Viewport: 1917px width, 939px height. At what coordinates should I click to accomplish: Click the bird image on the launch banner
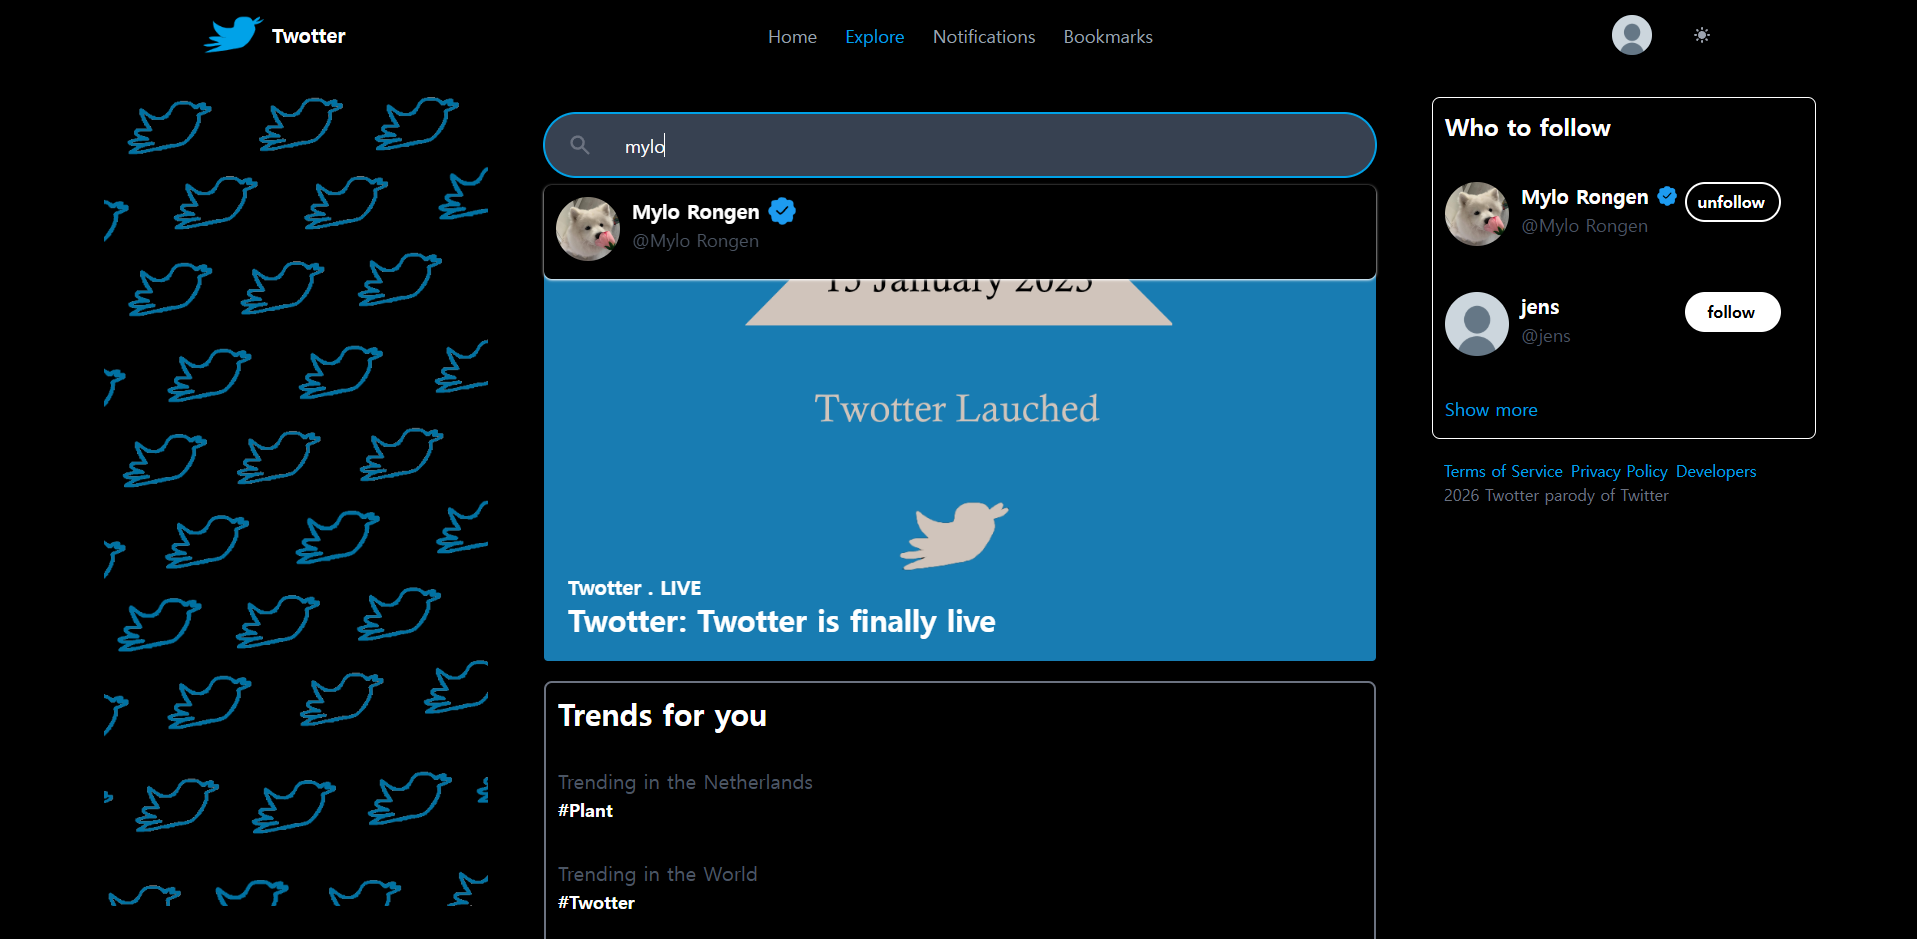954,535
